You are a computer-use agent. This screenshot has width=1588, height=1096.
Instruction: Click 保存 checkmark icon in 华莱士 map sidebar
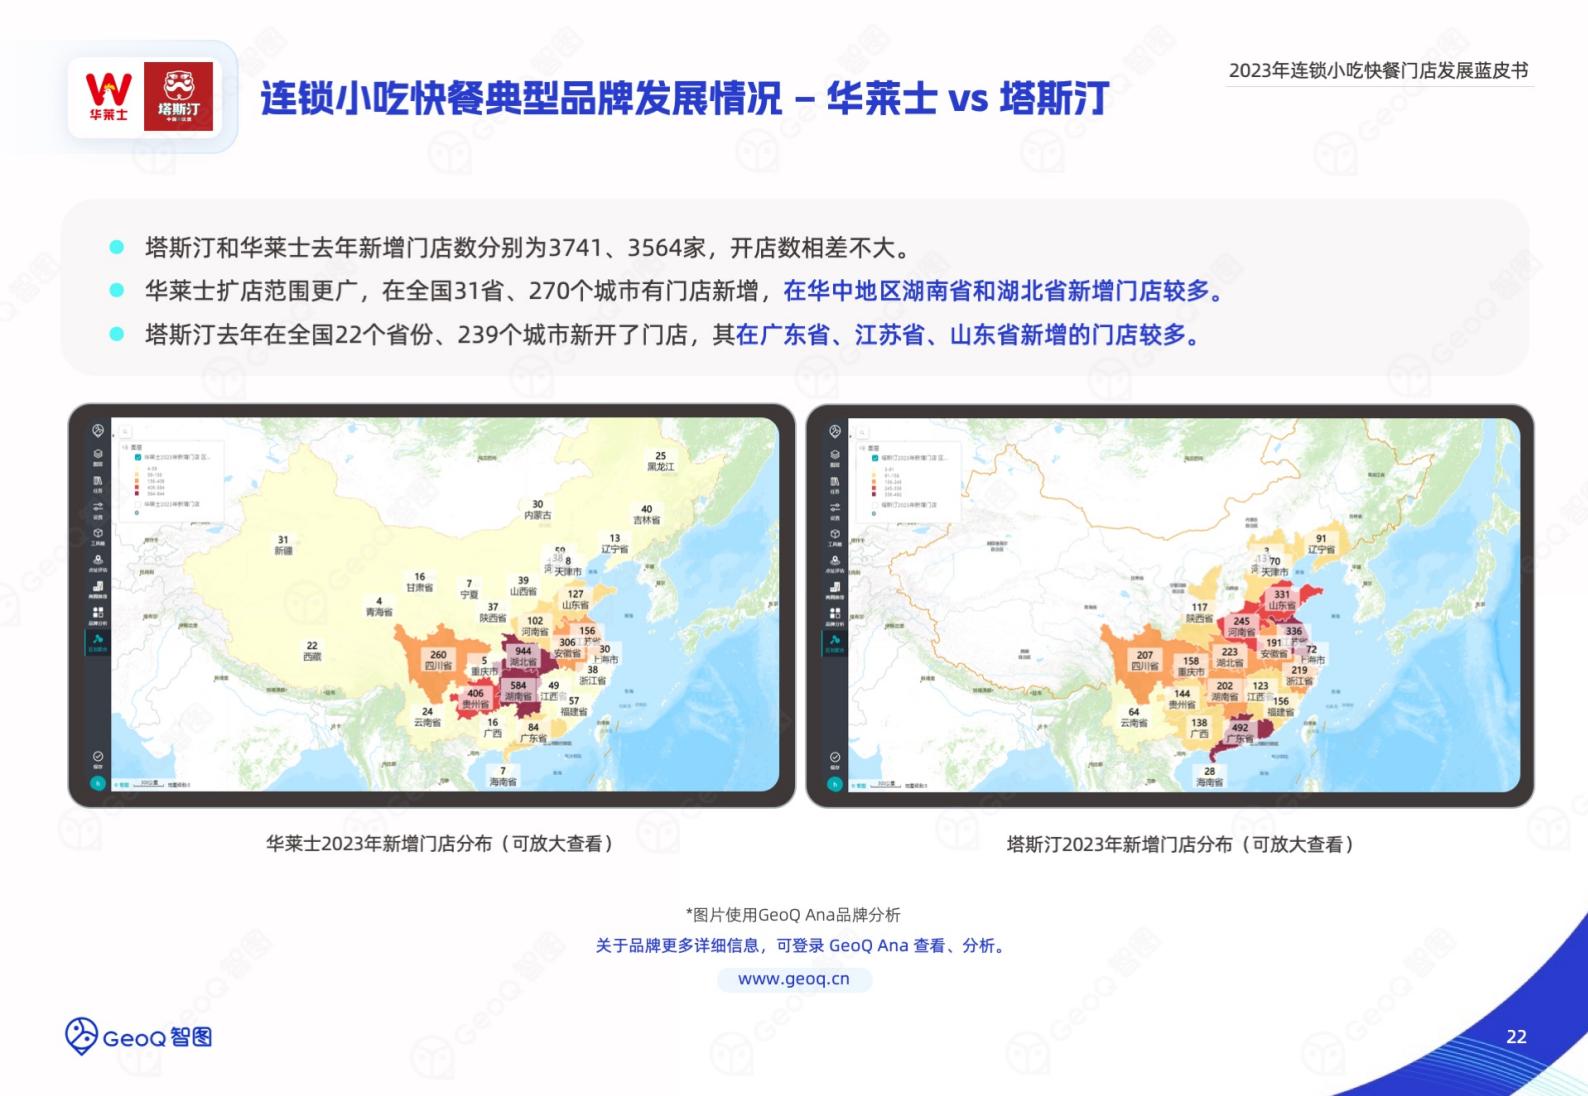point(98,759)
